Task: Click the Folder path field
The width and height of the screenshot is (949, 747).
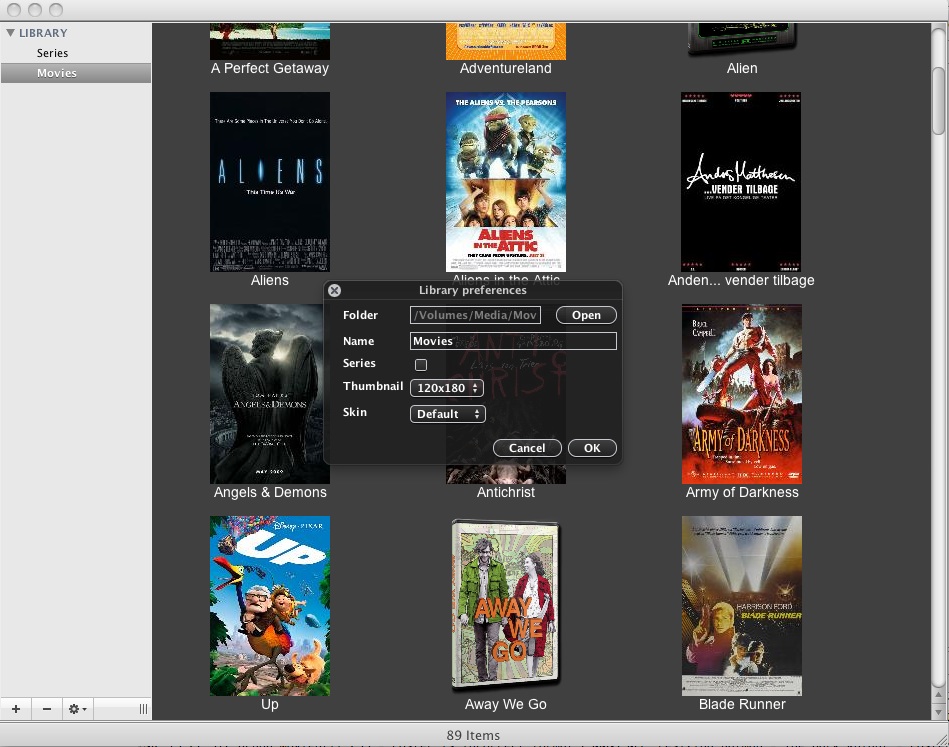Action: (475, 315)
